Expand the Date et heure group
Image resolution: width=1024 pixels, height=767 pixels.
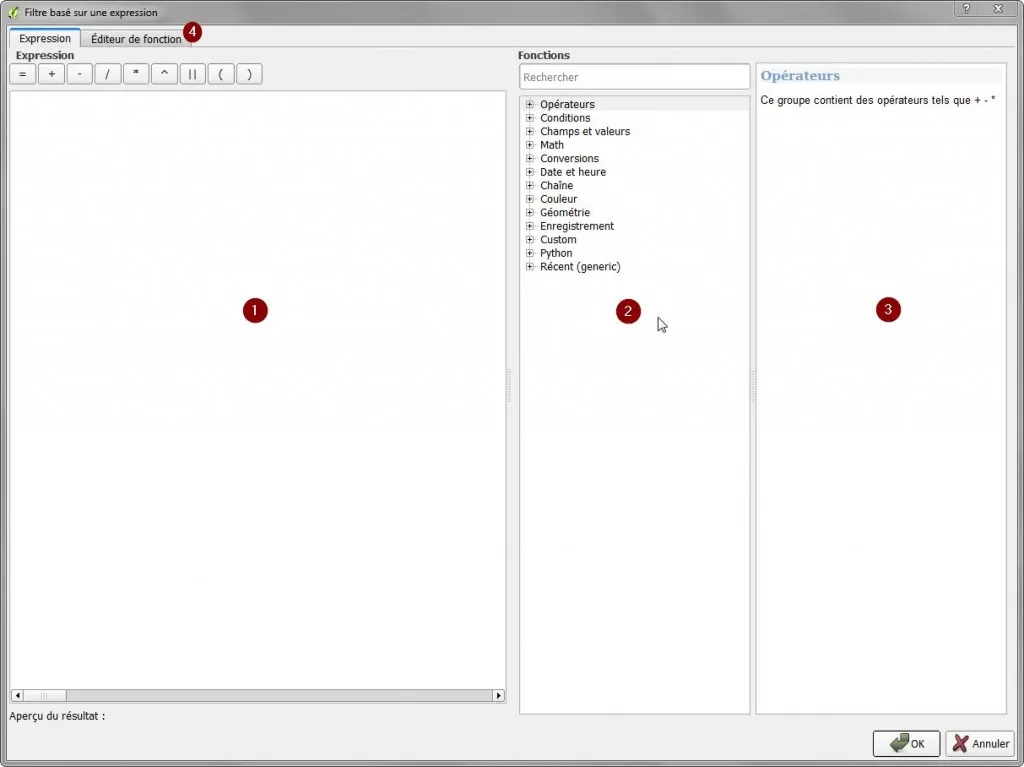tap(530, 172)
